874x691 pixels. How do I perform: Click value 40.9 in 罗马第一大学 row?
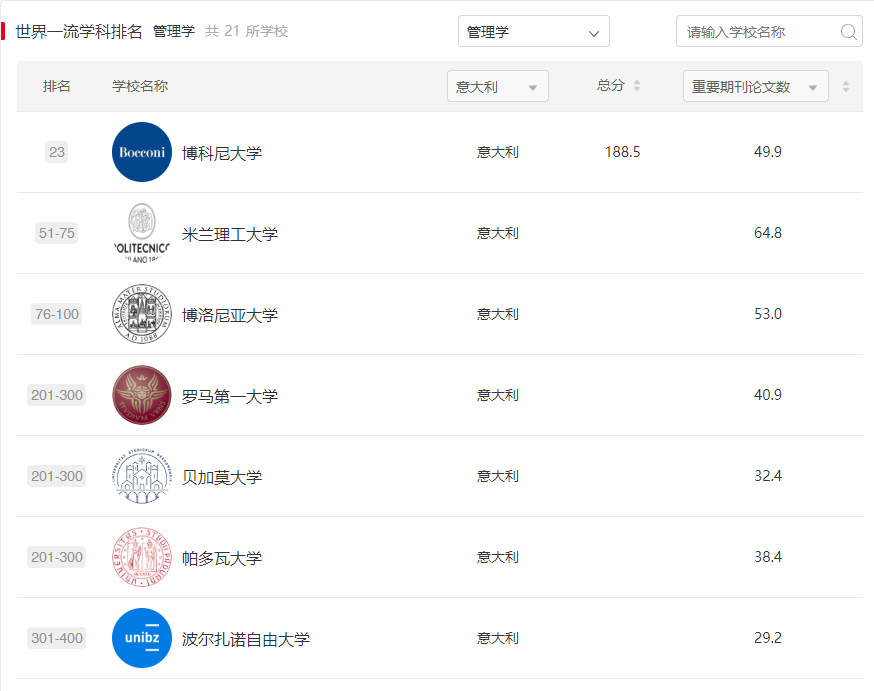click(x=768, y=395)
